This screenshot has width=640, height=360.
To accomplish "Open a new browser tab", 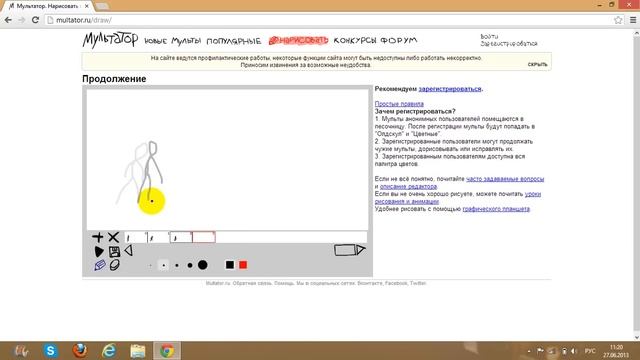I will [x=102, y=6].
